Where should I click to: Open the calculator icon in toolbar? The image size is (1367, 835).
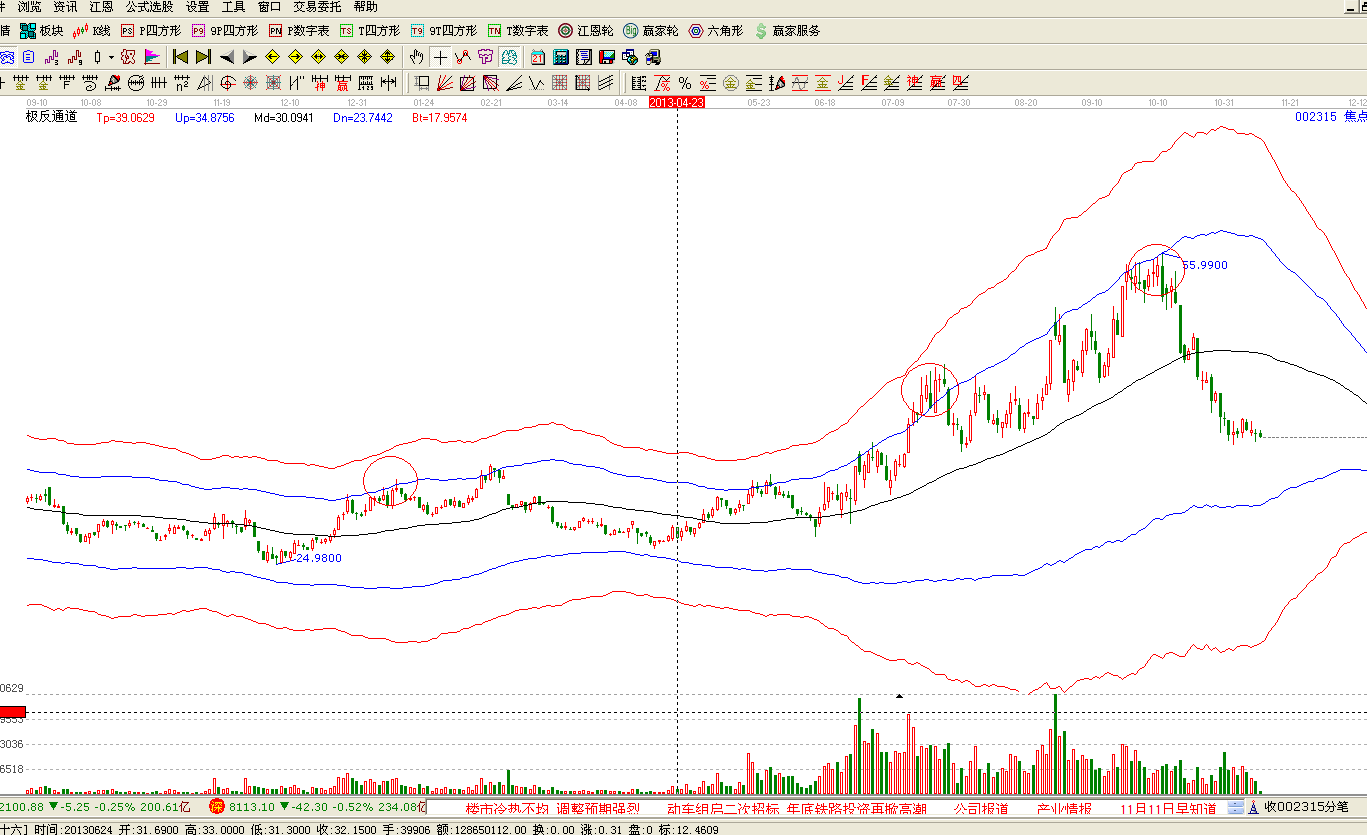click(x=560, y=57)
